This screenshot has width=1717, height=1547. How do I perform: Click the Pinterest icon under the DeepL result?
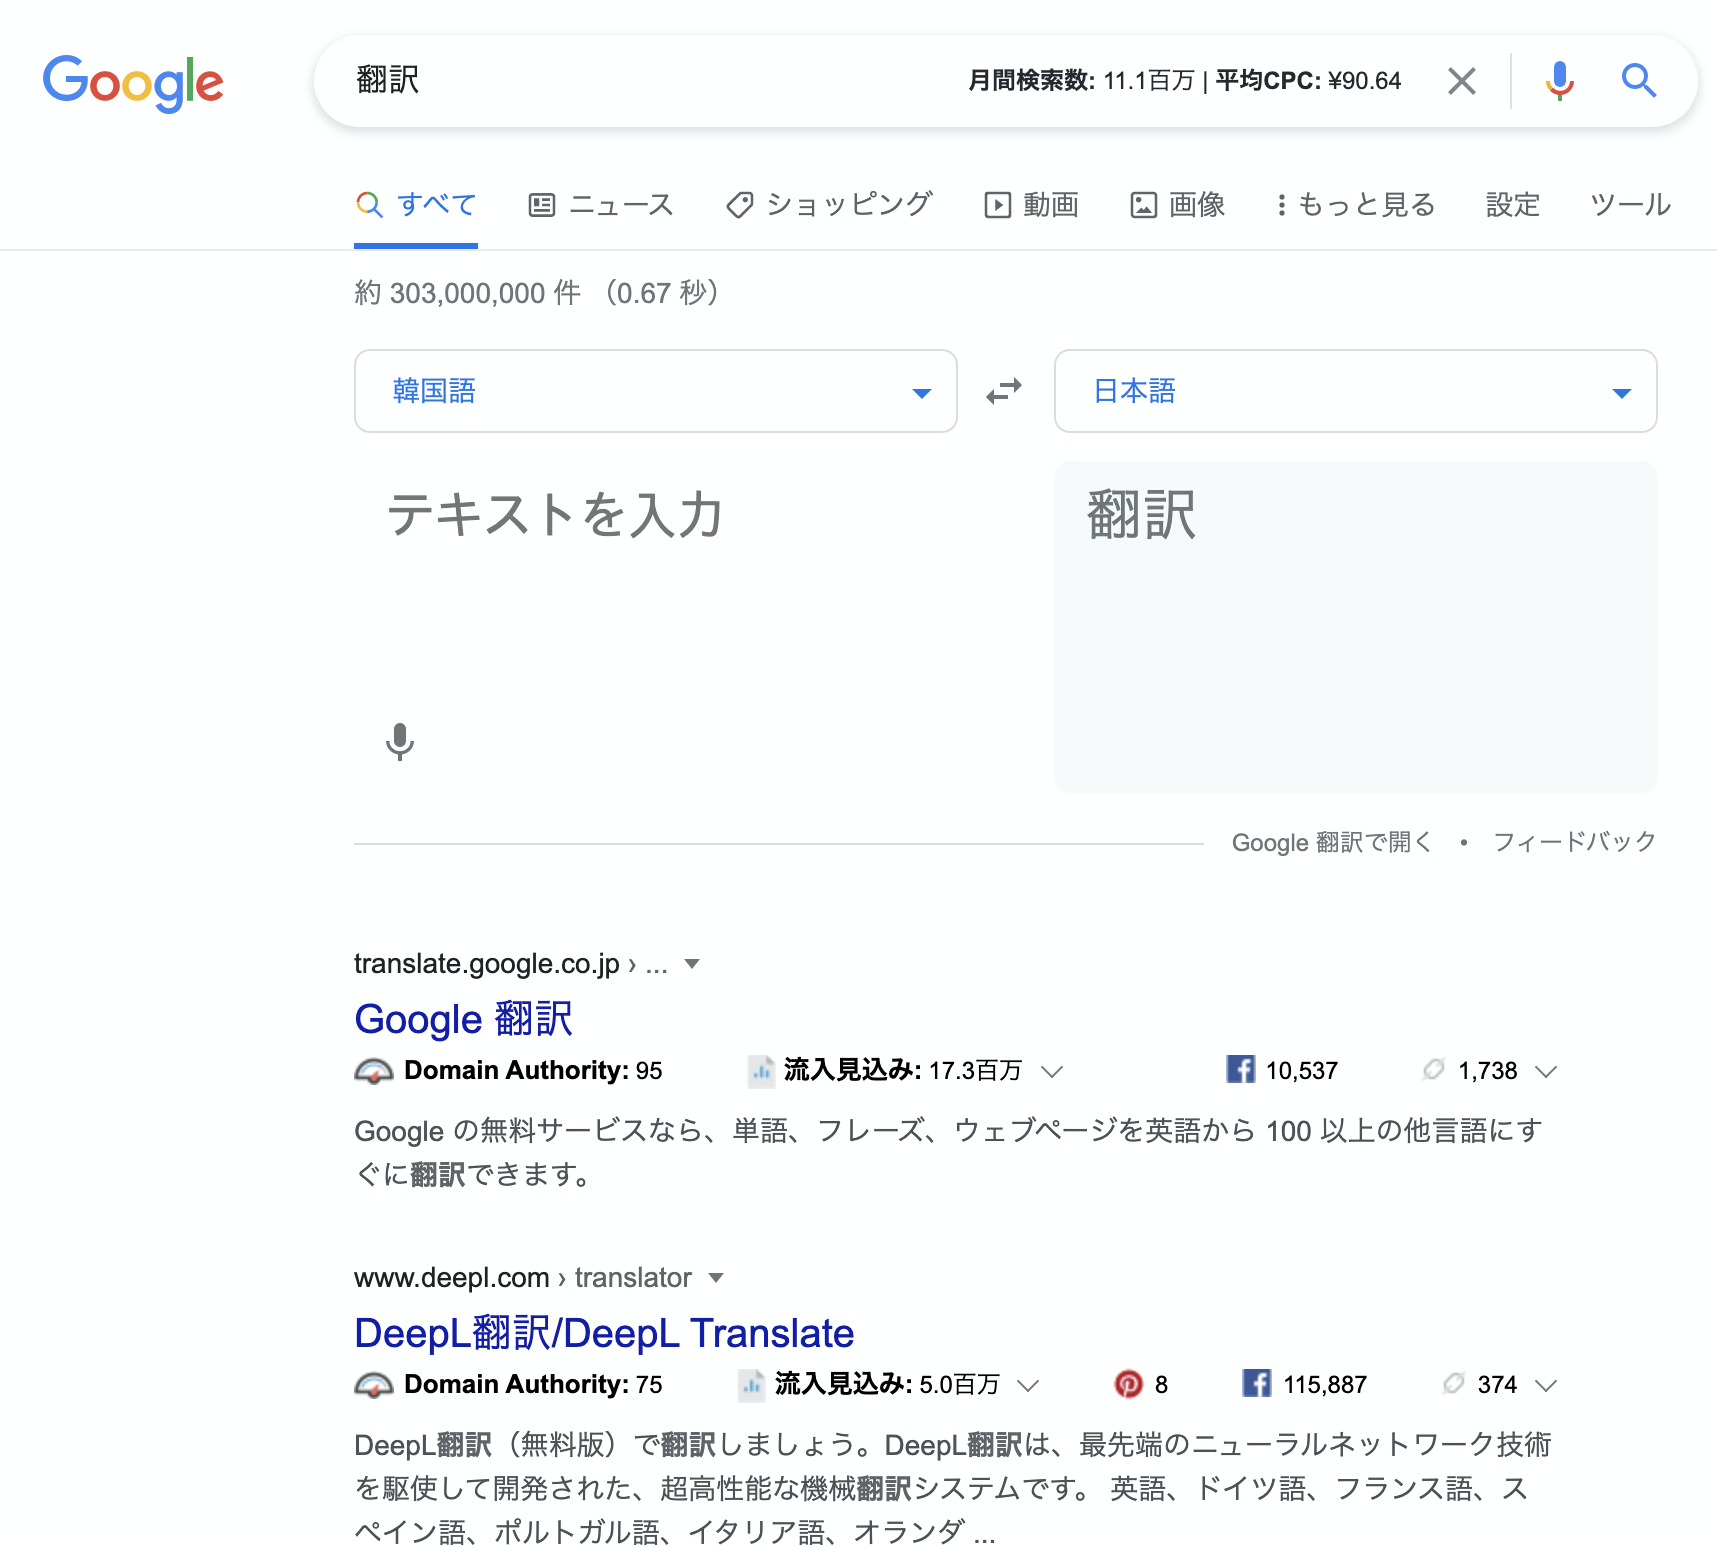pos(1128,1384)
